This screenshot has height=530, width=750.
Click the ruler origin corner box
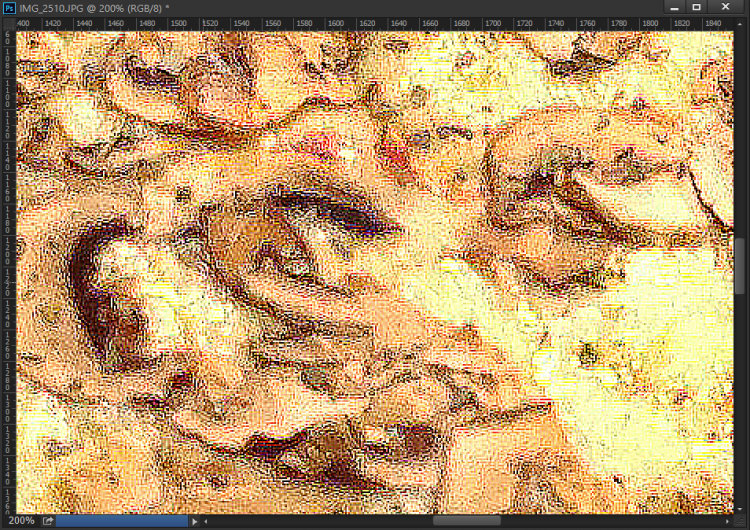click(x=10, y=23)
